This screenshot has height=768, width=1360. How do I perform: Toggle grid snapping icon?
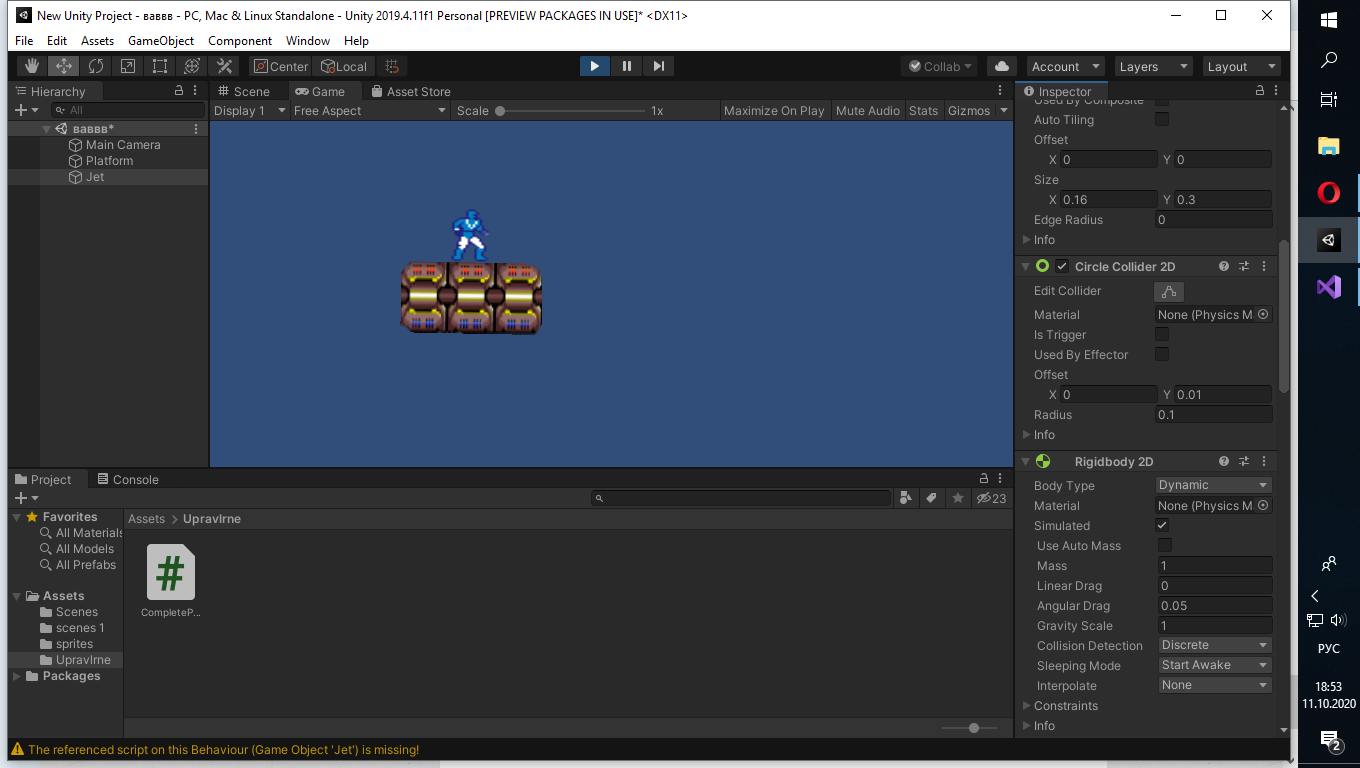[x=392, y=66]
